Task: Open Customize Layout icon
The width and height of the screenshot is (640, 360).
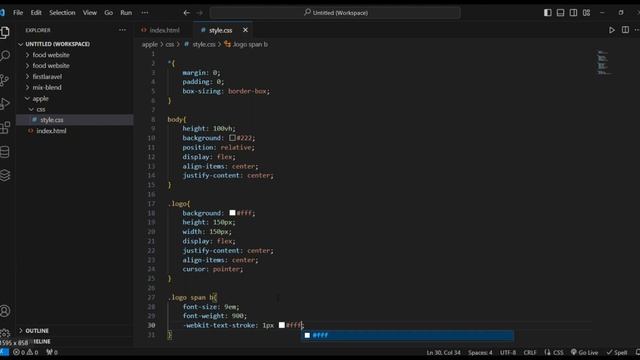Action: tap(587, 13)
